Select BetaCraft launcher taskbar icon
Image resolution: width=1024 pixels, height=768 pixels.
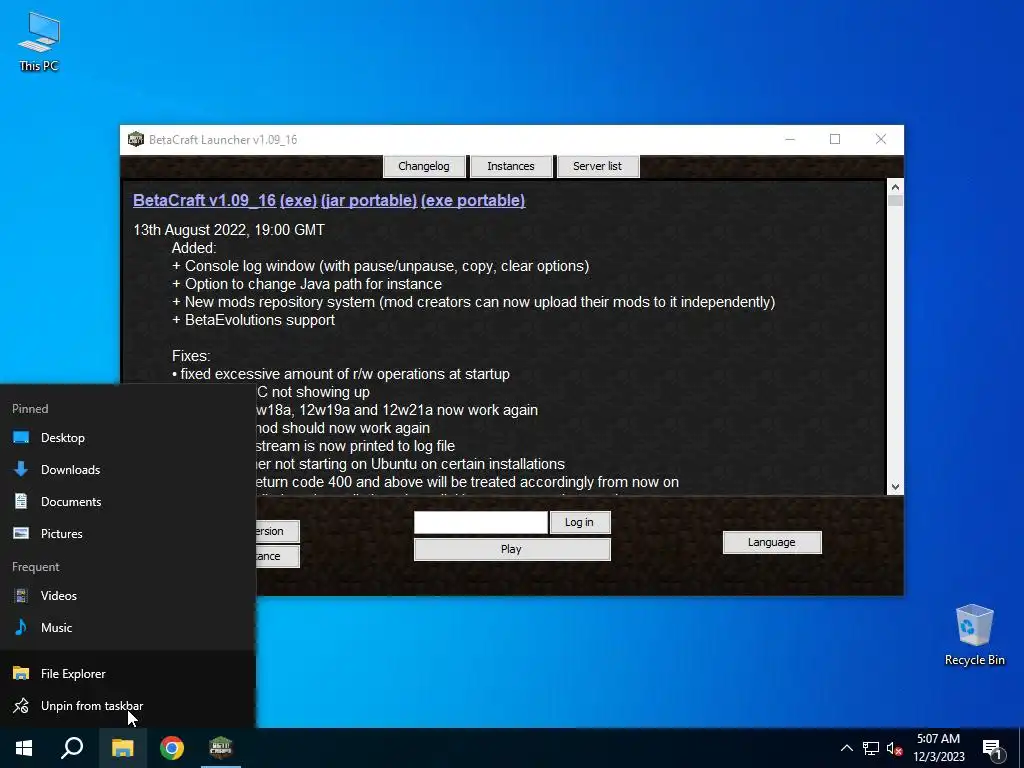tap(221, 748)
